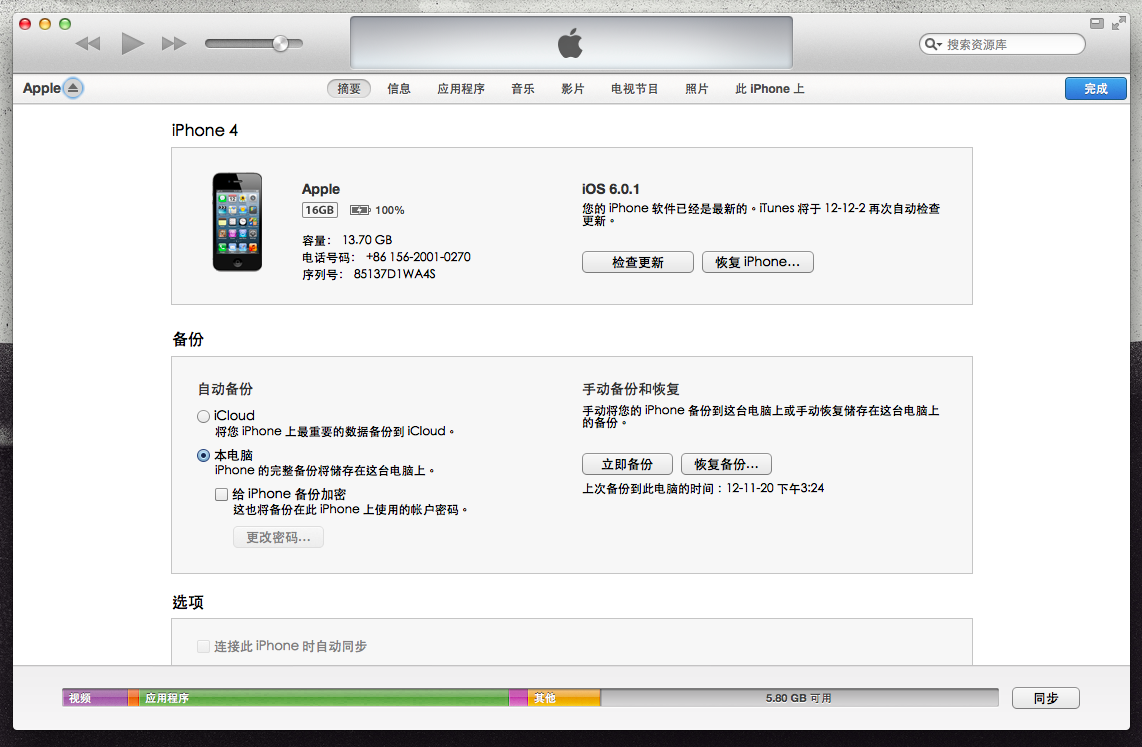Click the 同步 button
This screenshot has height=747, width=1142.
click(1045, 698)
